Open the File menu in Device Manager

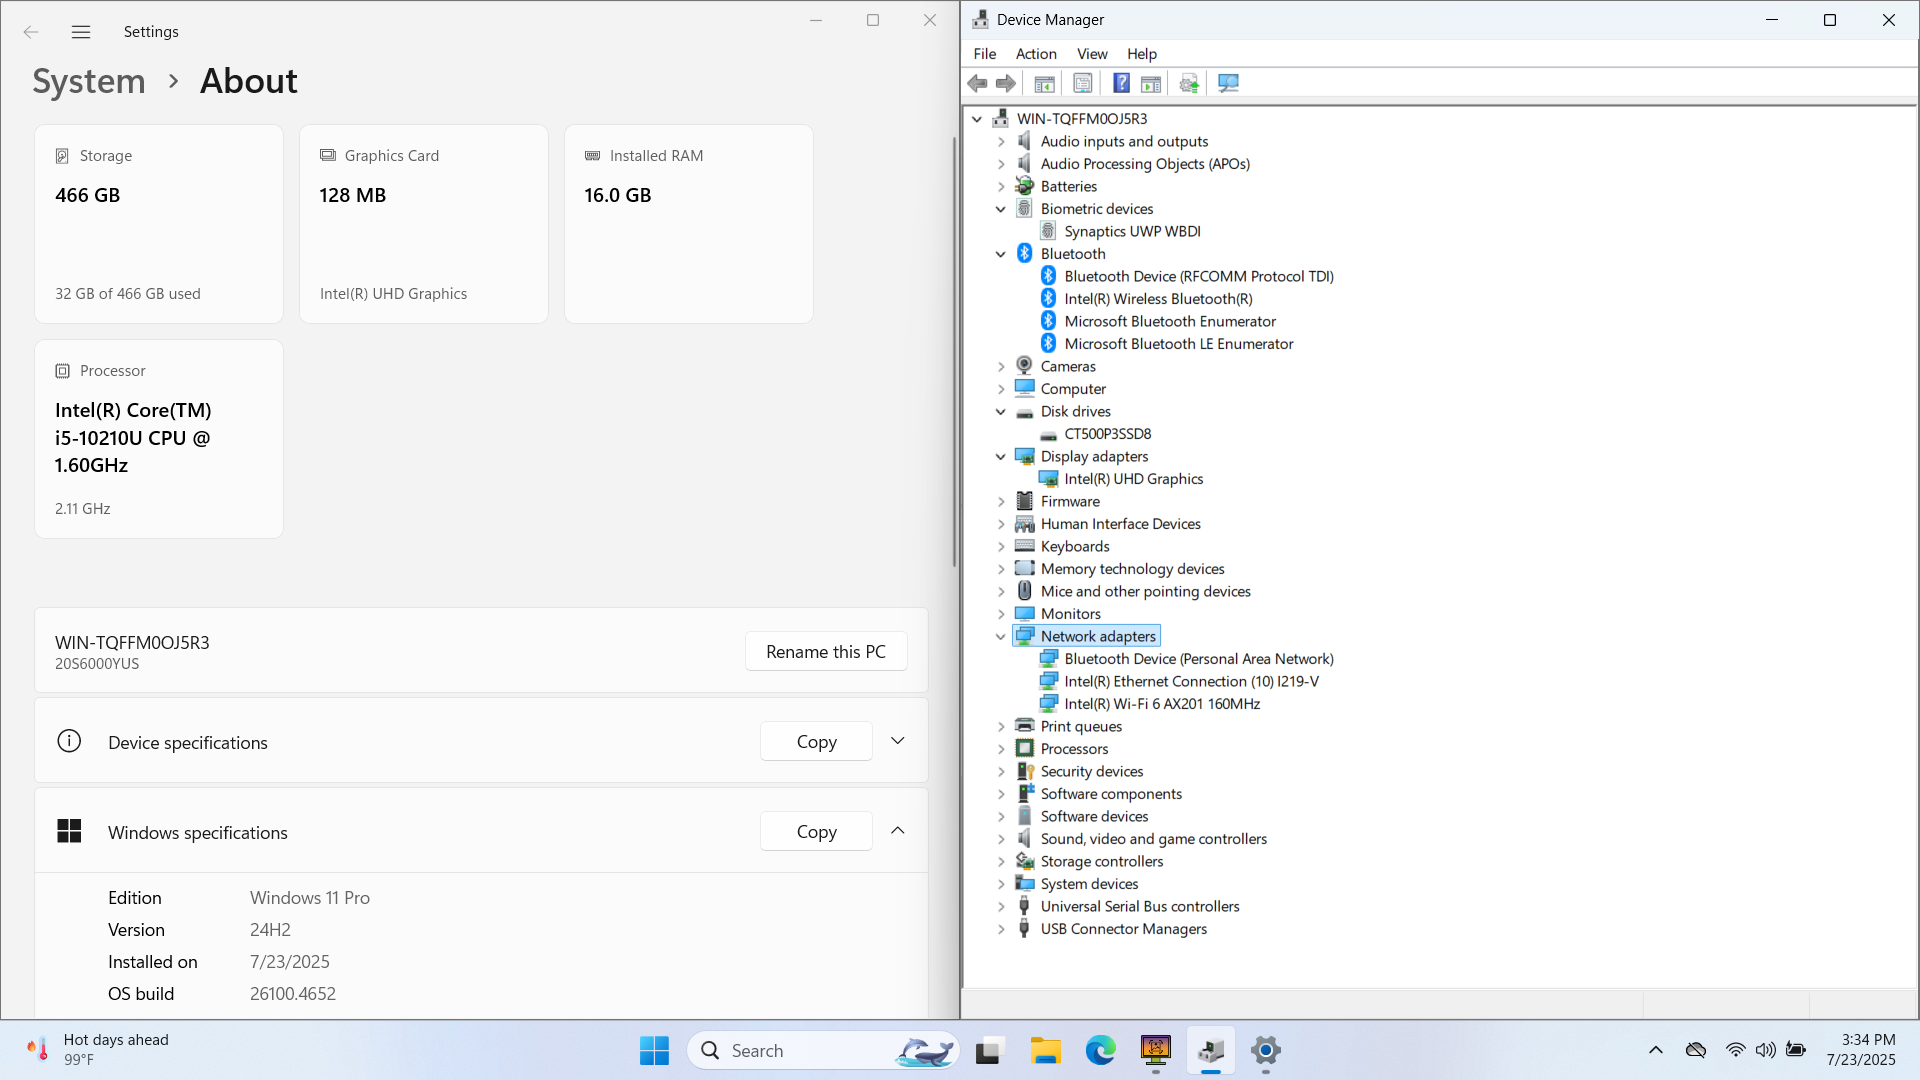(x=984, y=54)
